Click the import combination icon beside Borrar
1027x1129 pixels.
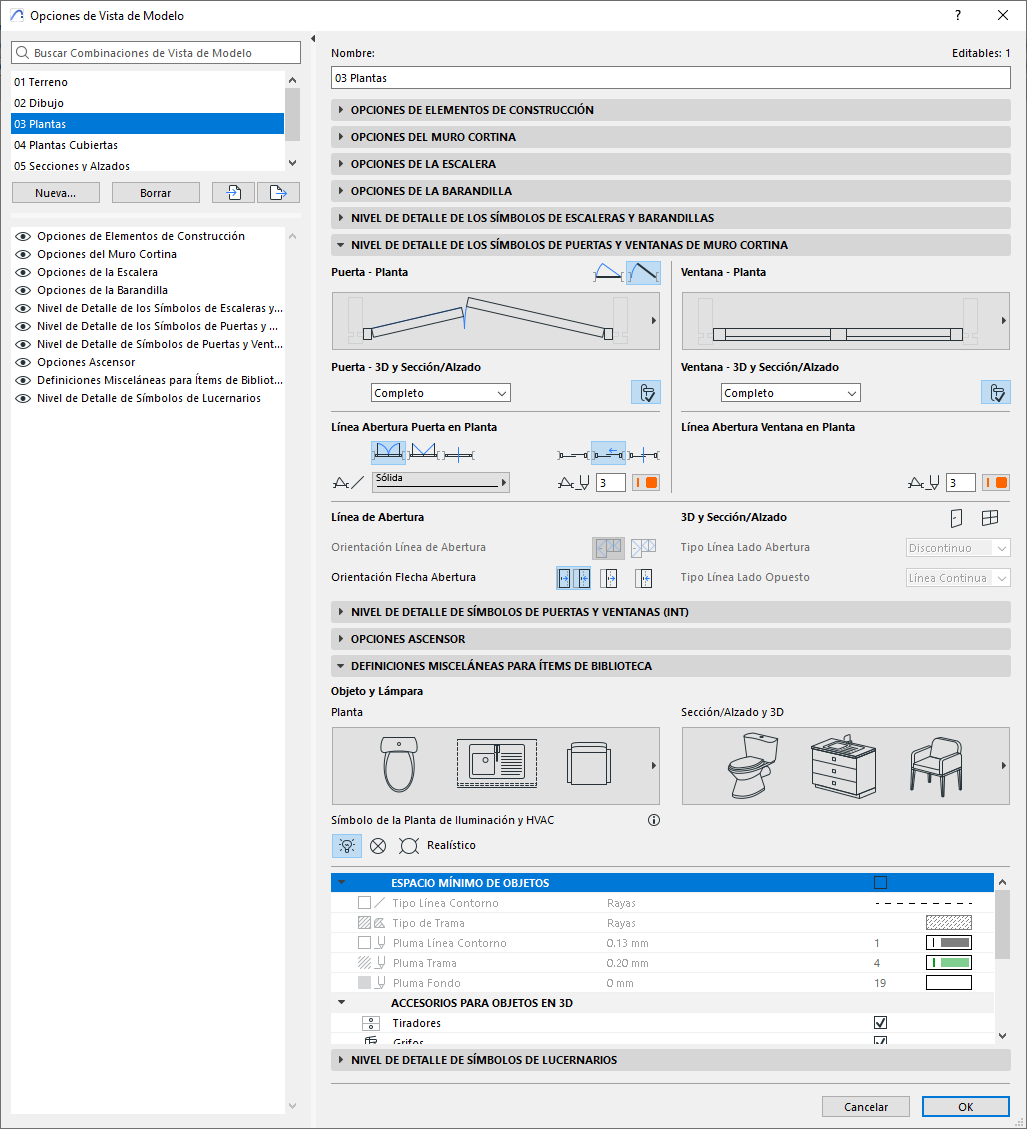point(233,193)
